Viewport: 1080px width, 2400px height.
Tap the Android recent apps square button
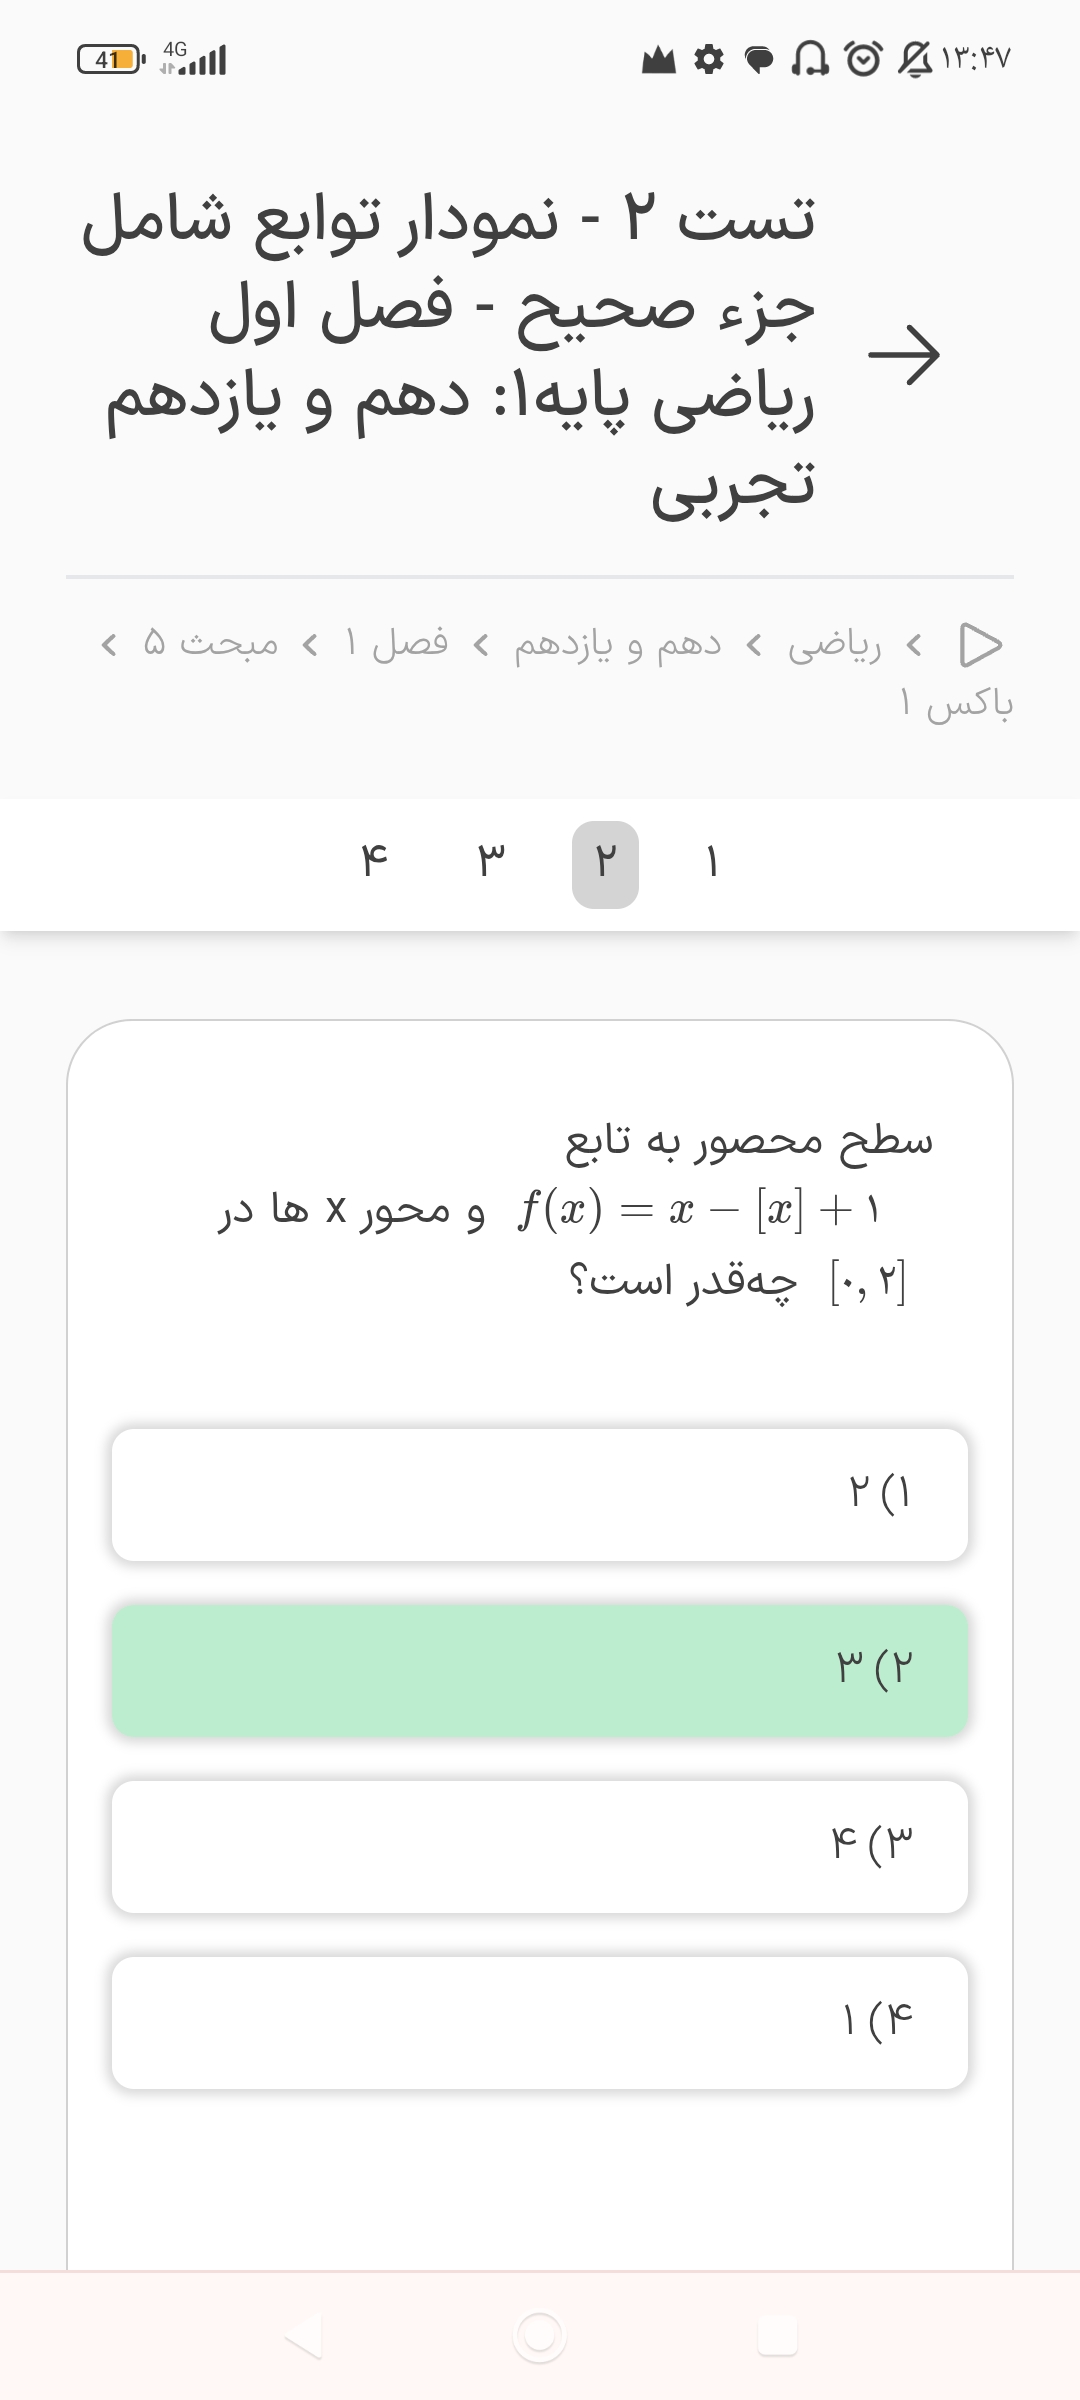(x=777, y=2336)
